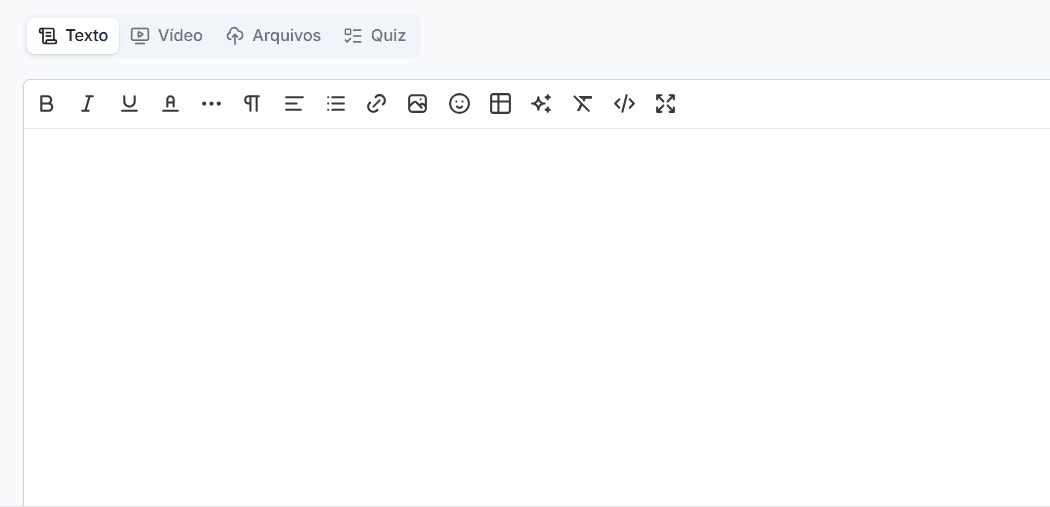Apply italic formatting

pyautogui.click(x=87, y=104)
